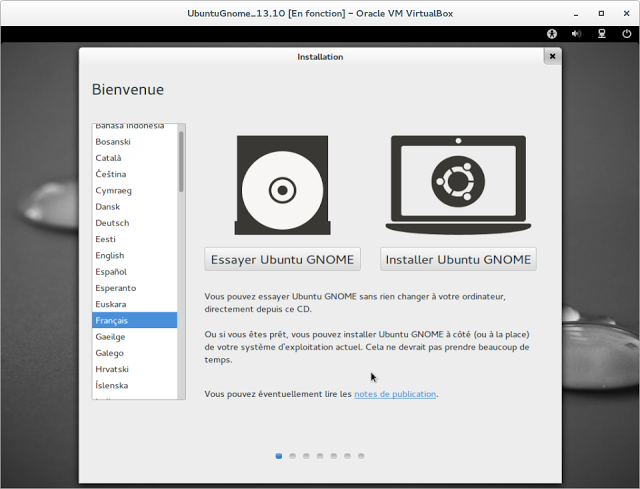Select Euskara in the language list

(x=135, y=305)
